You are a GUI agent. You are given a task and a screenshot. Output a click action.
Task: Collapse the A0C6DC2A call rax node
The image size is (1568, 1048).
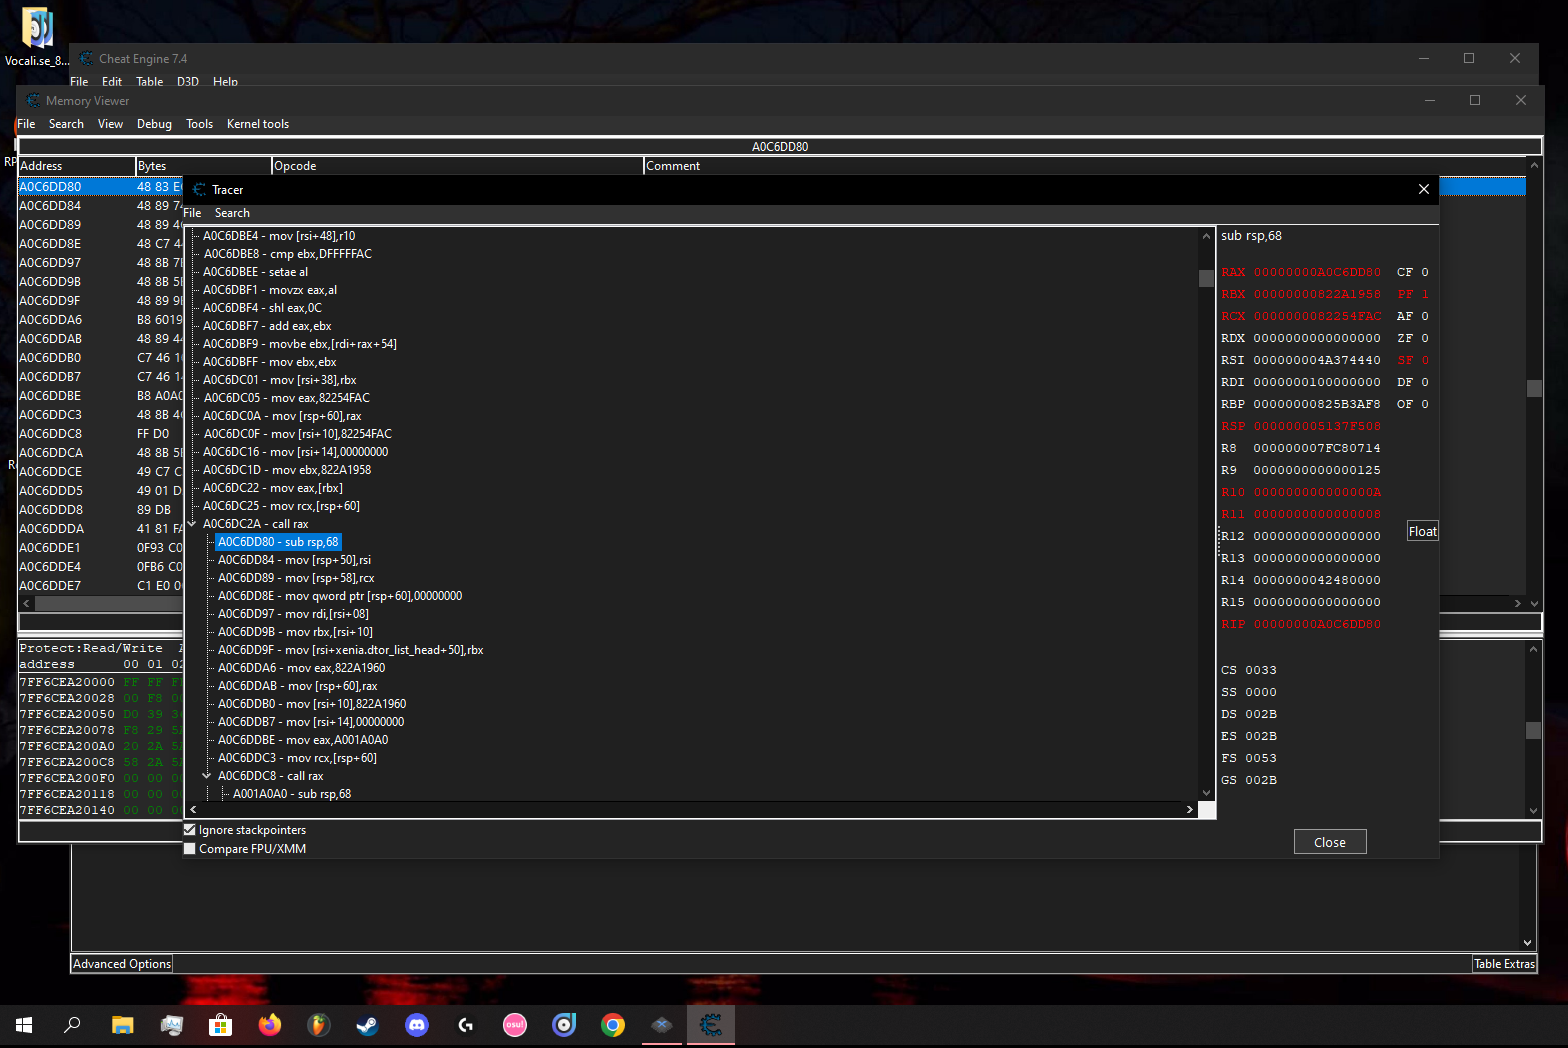tap(192, 524)
